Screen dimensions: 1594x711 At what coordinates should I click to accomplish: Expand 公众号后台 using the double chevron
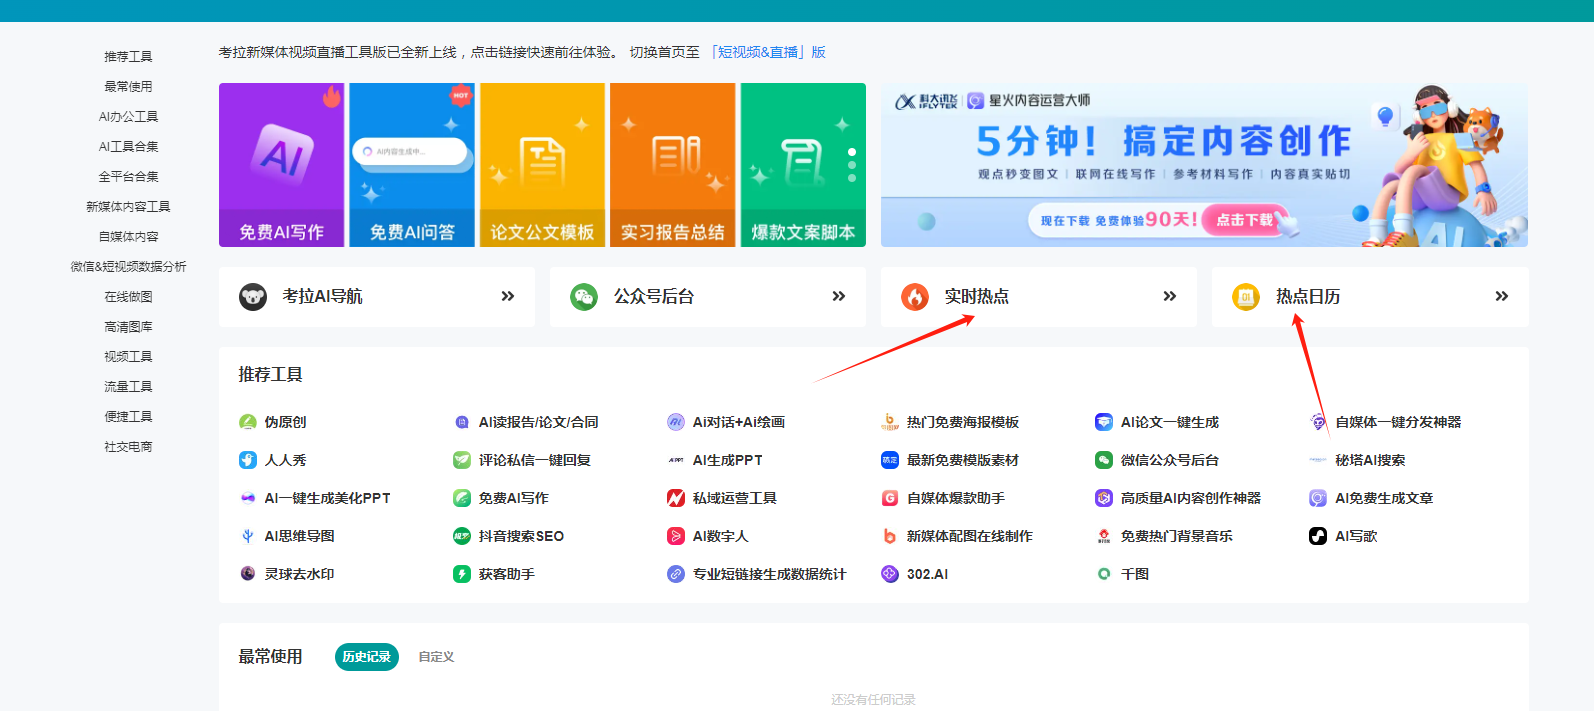pyautogui.click(x=839, y=297)
